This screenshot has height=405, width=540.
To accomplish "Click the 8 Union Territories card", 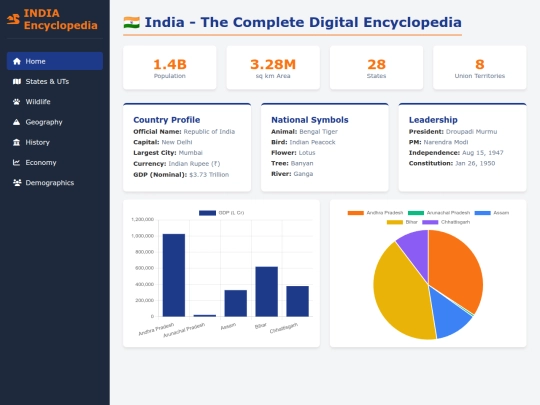I will [x=480, y=68].
